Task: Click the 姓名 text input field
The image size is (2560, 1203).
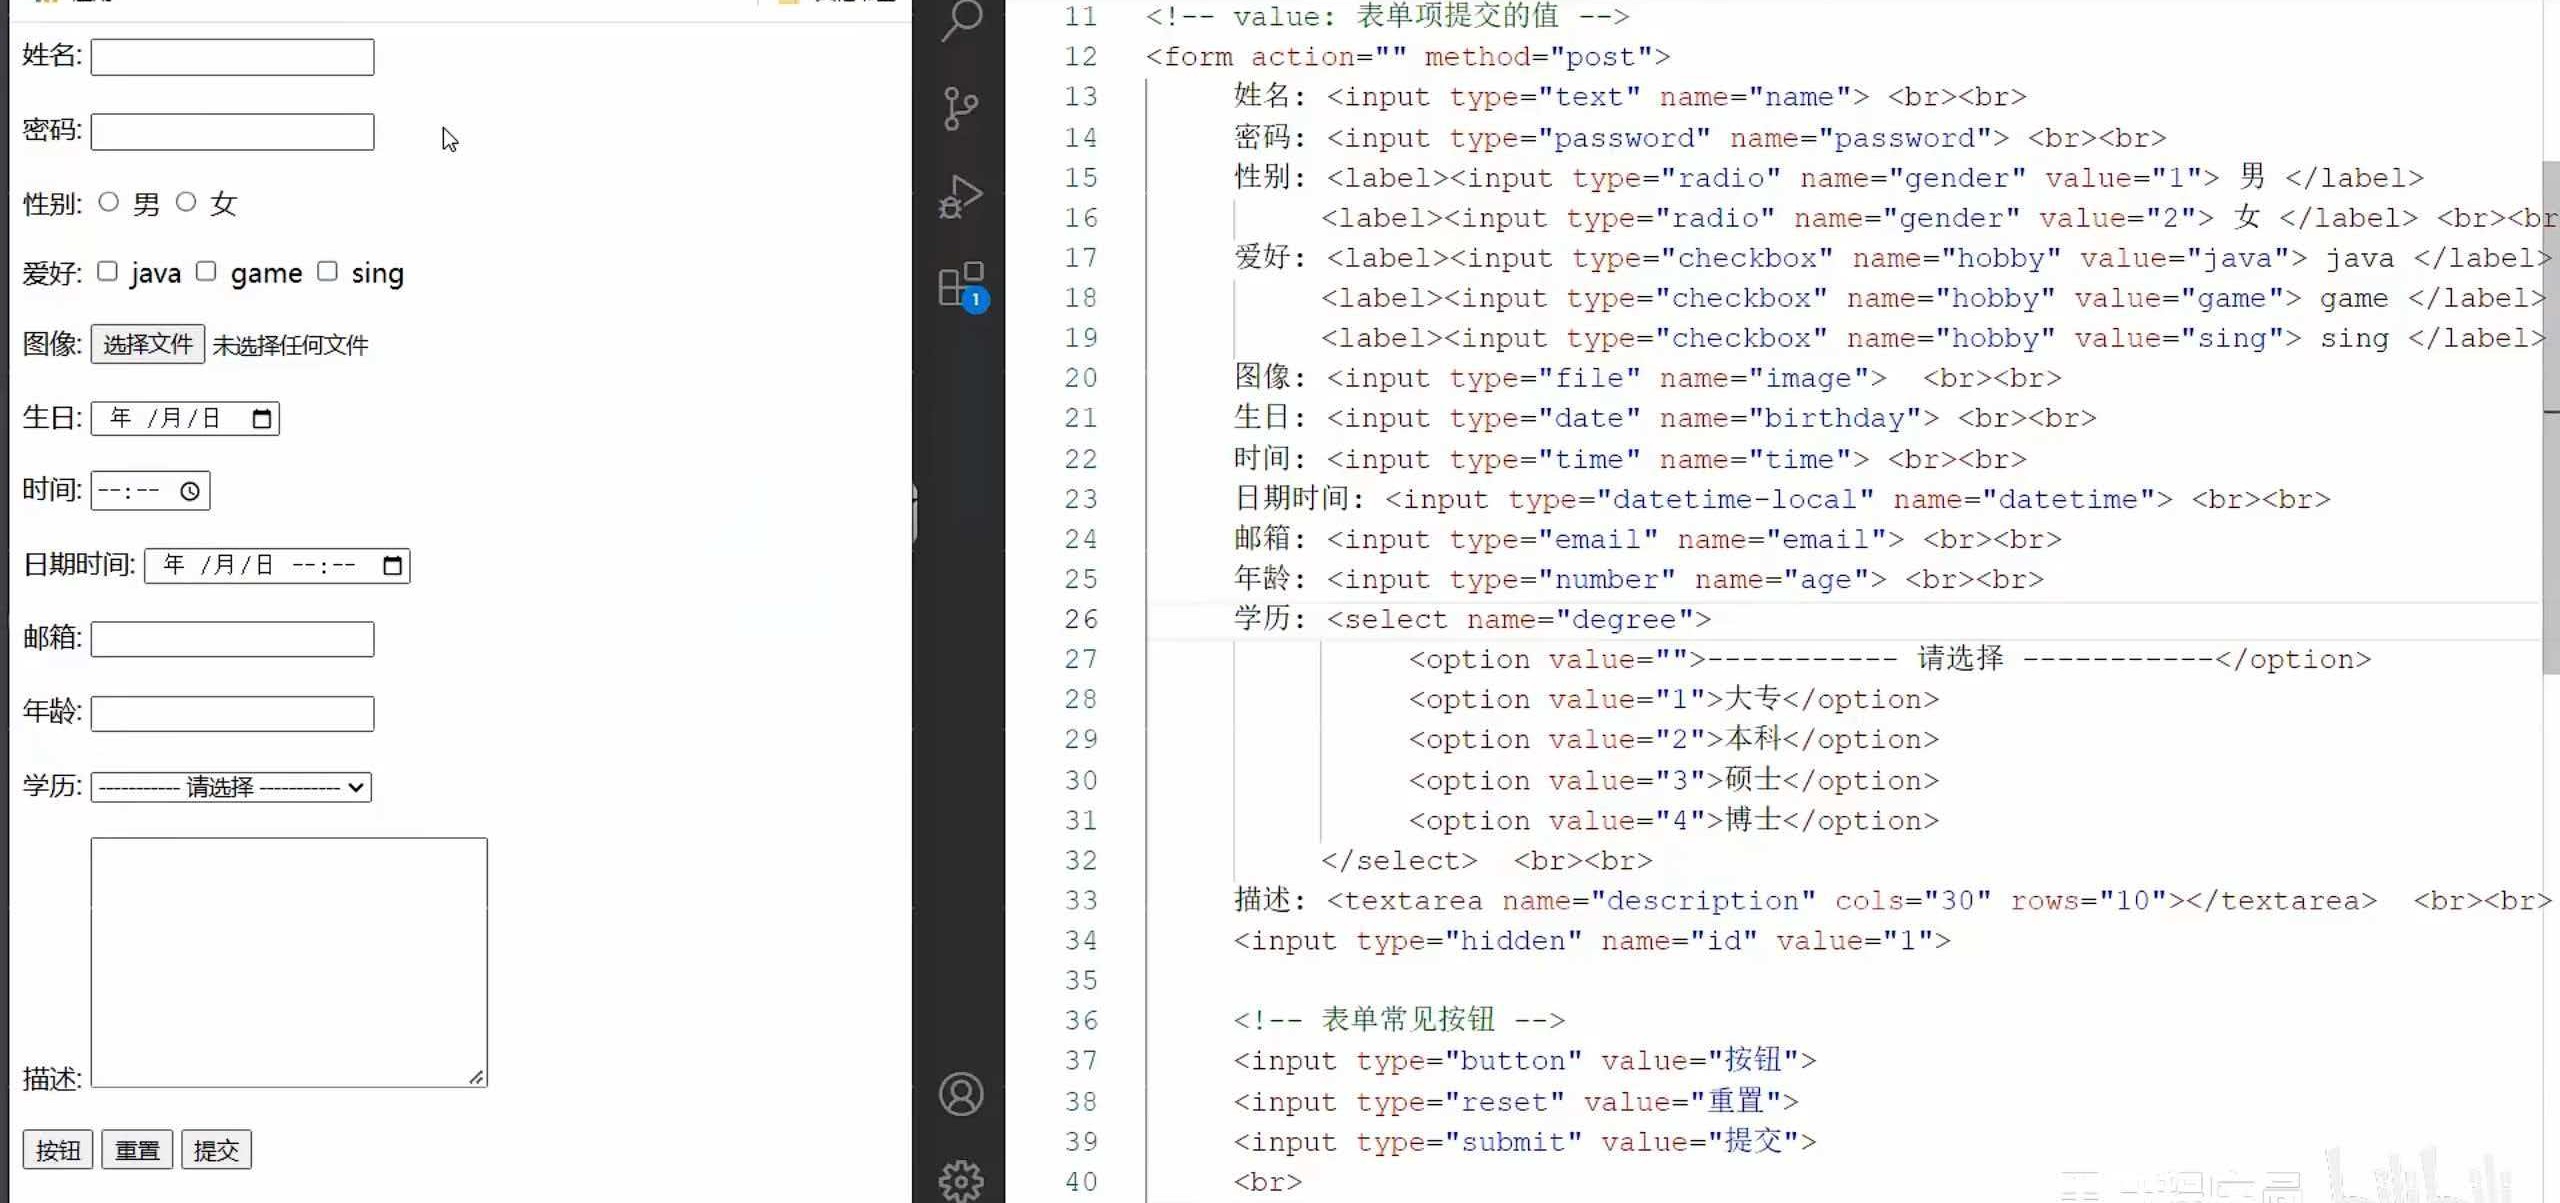Action: (x=232, y=57)
